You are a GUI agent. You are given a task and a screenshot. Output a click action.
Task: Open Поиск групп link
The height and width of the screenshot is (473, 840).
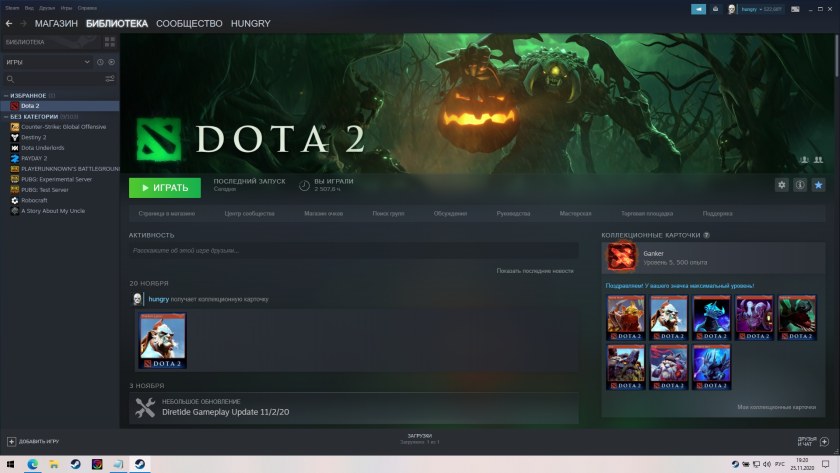[x=388, y=213]
